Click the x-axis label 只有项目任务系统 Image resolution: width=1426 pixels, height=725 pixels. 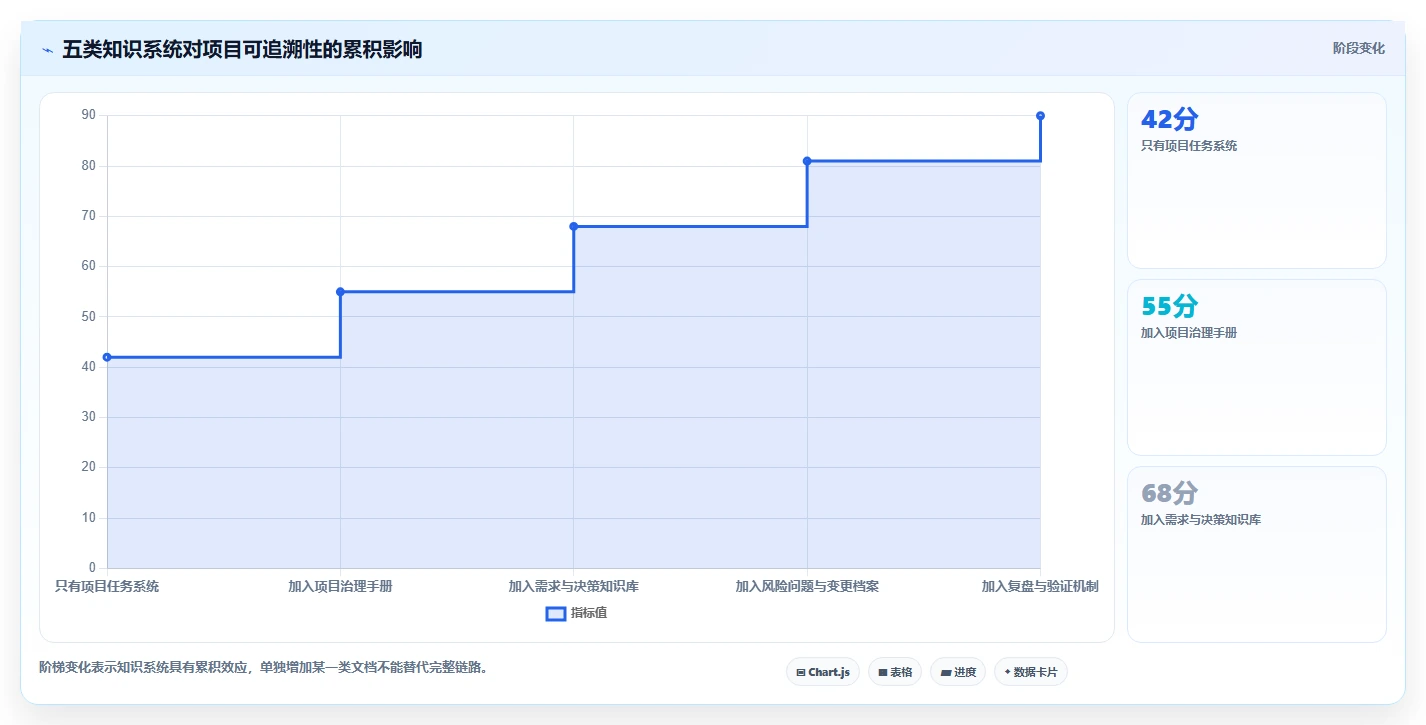pyautogui.click(x=107, y=586)
